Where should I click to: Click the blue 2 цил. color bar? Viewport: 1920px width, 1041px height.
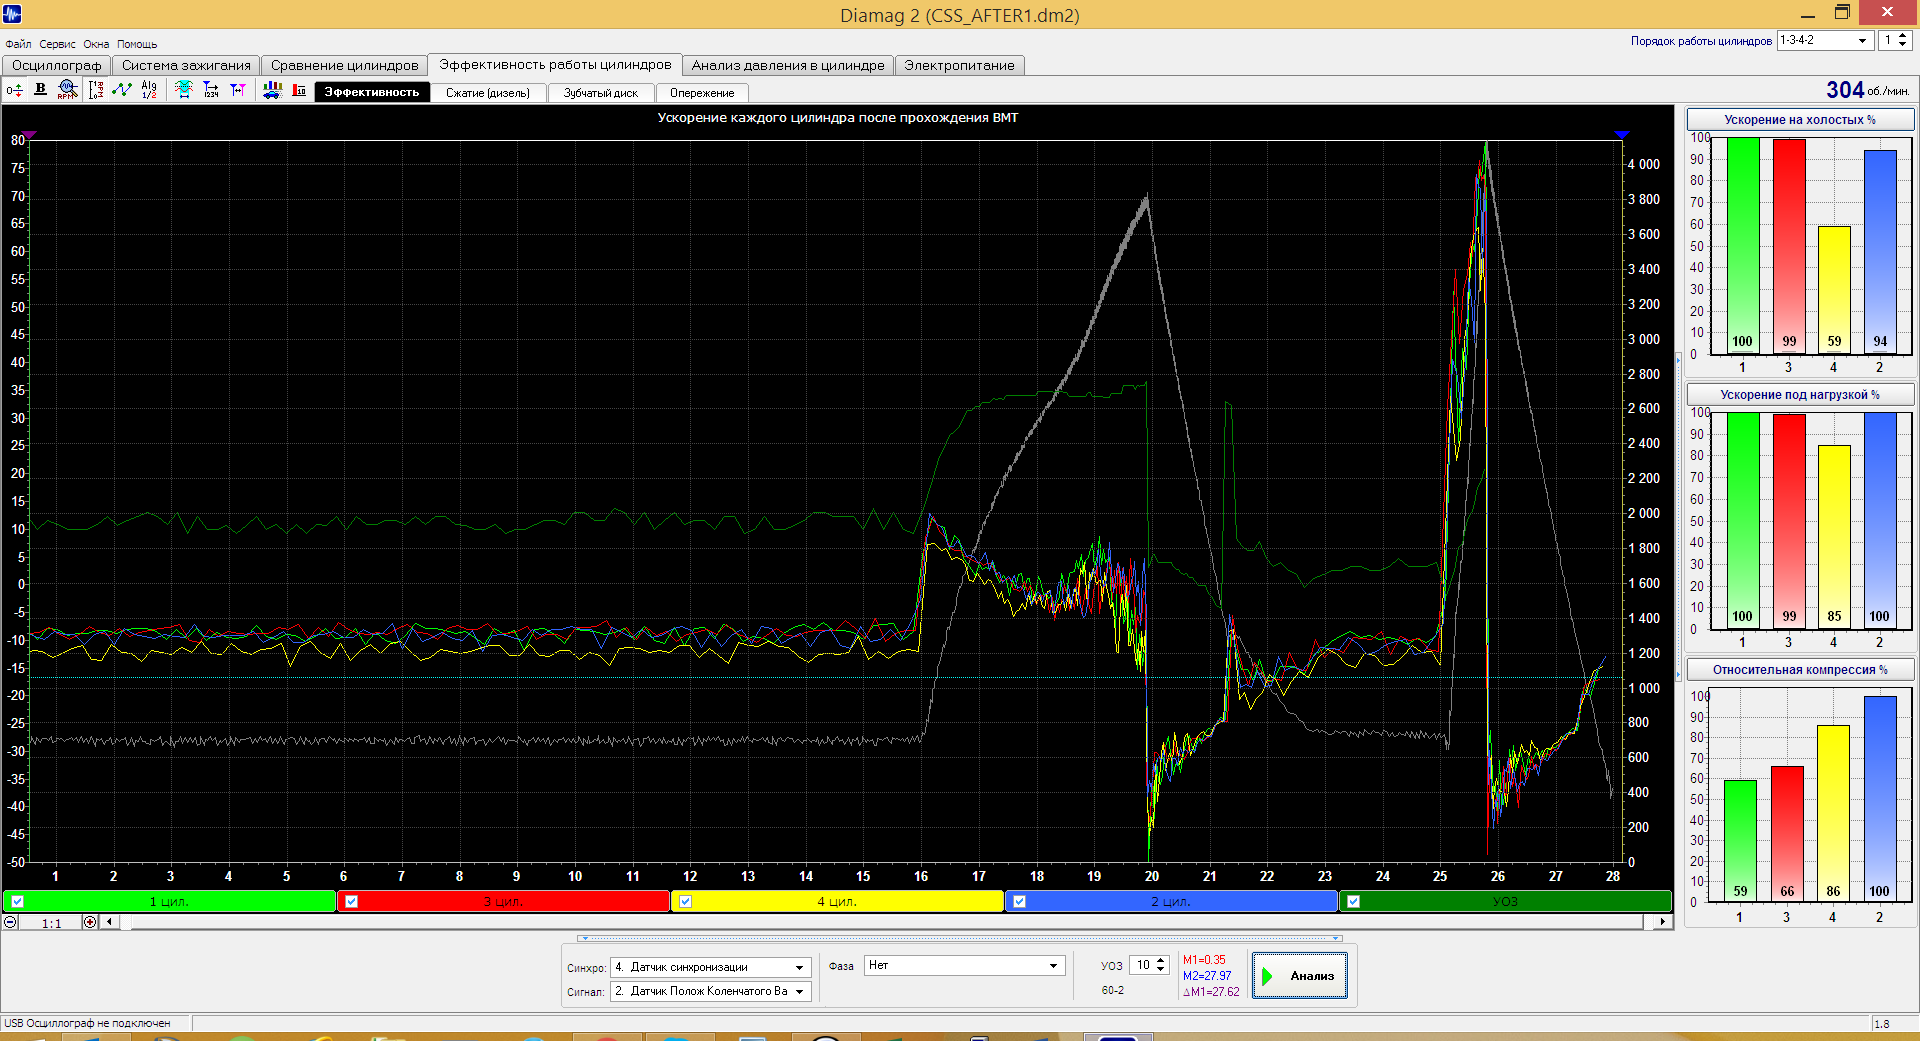point(1171,901)
